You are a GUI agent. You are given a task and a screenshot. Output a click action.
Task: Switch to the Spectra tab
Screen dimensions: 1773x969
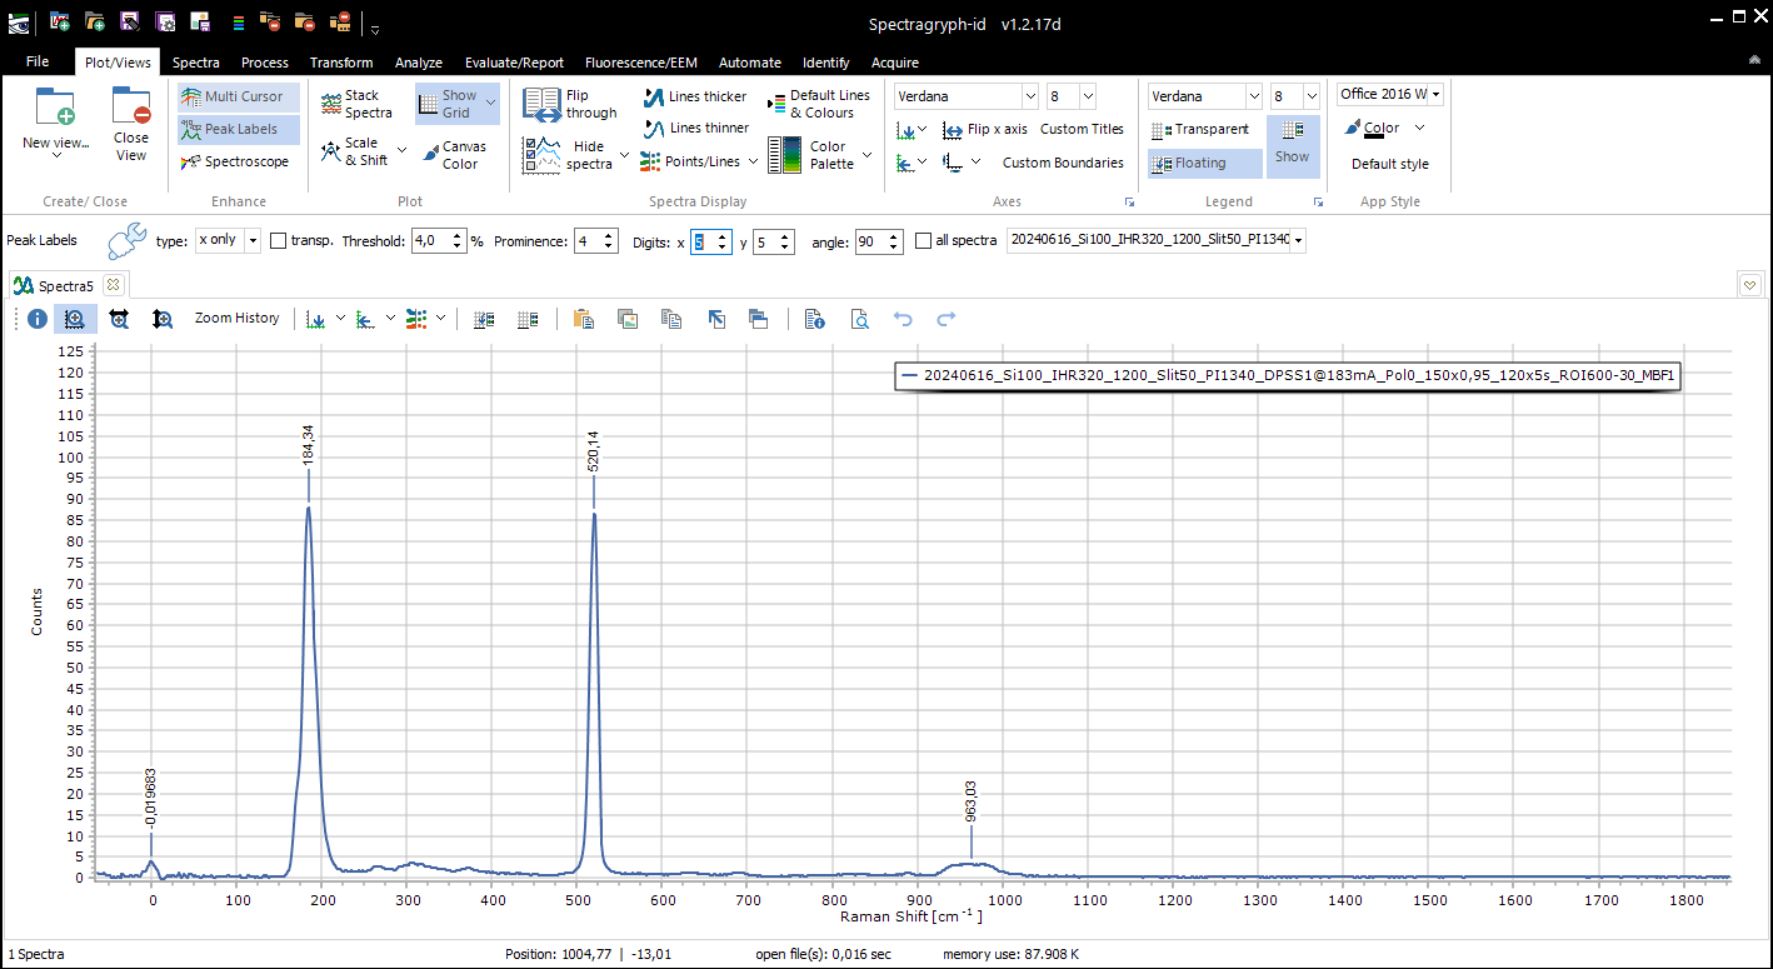(x=195, y=62)
